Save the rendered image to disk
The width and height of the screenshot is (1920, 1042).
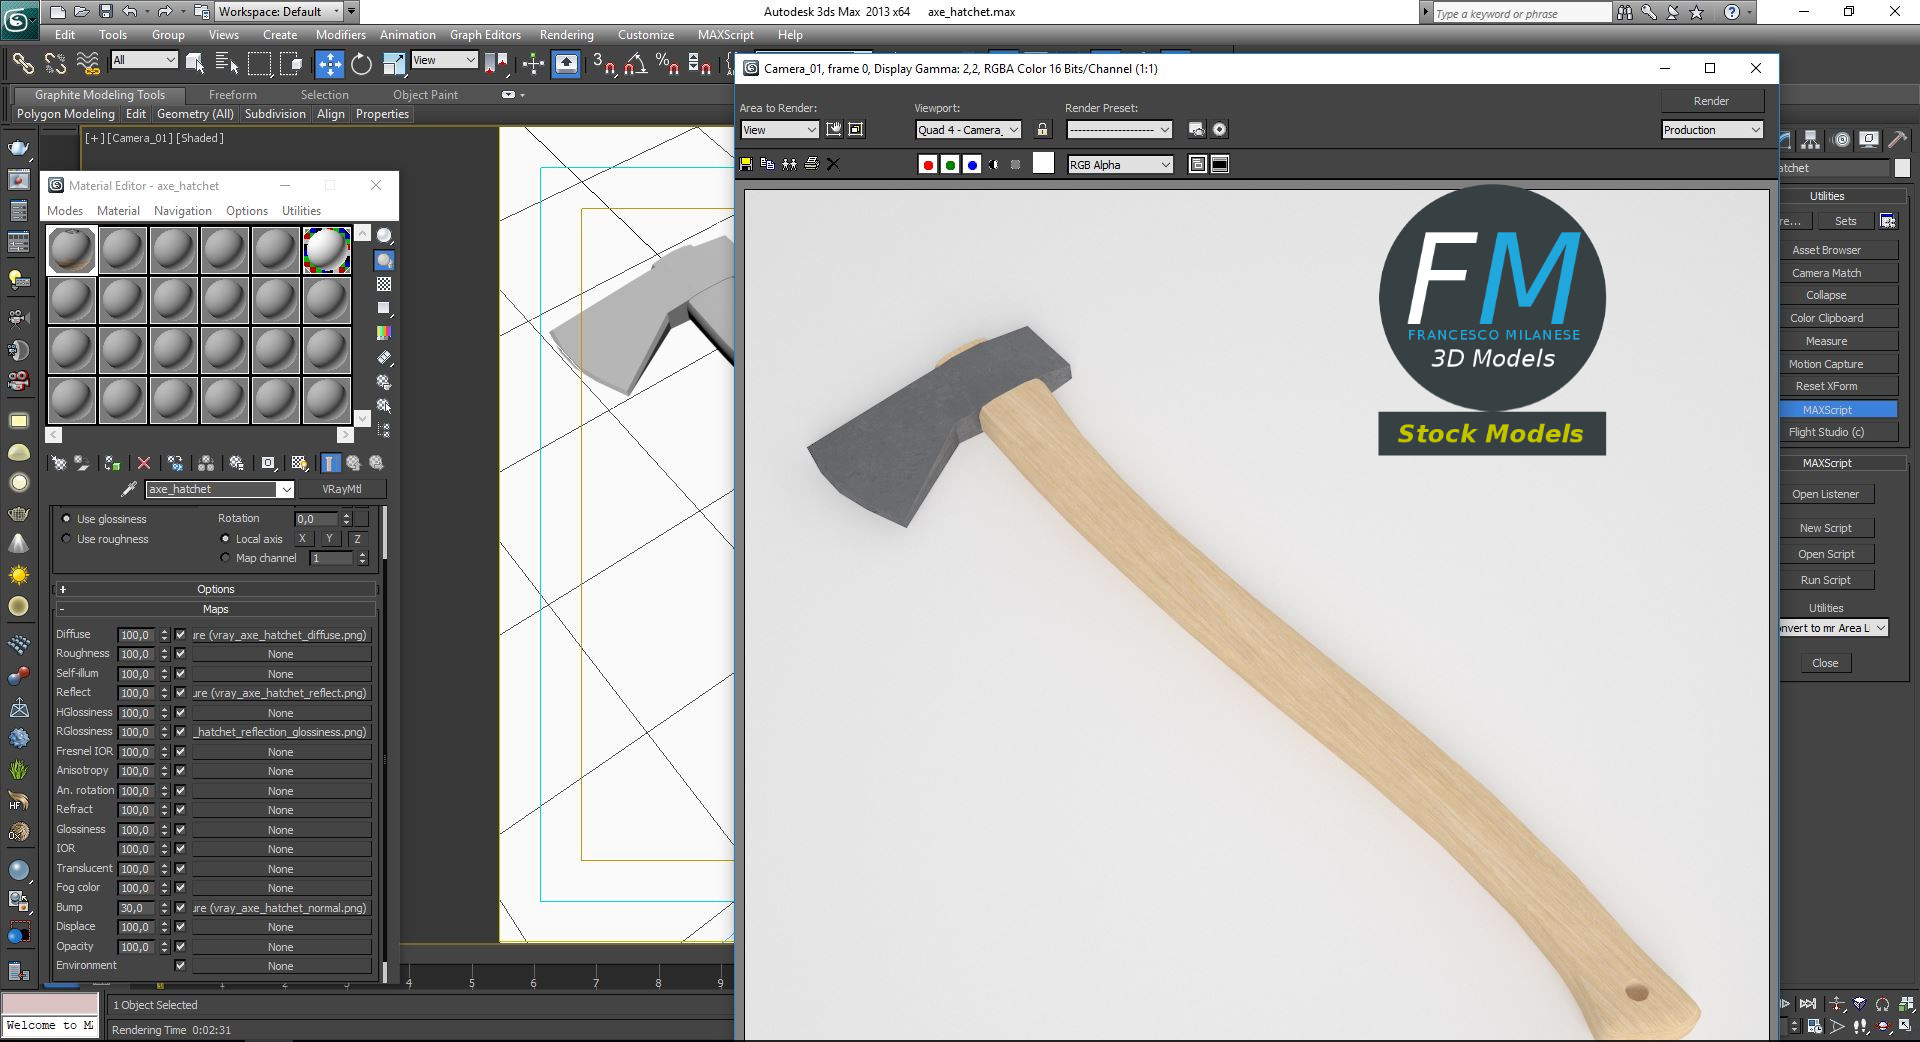tap(745, 163)
